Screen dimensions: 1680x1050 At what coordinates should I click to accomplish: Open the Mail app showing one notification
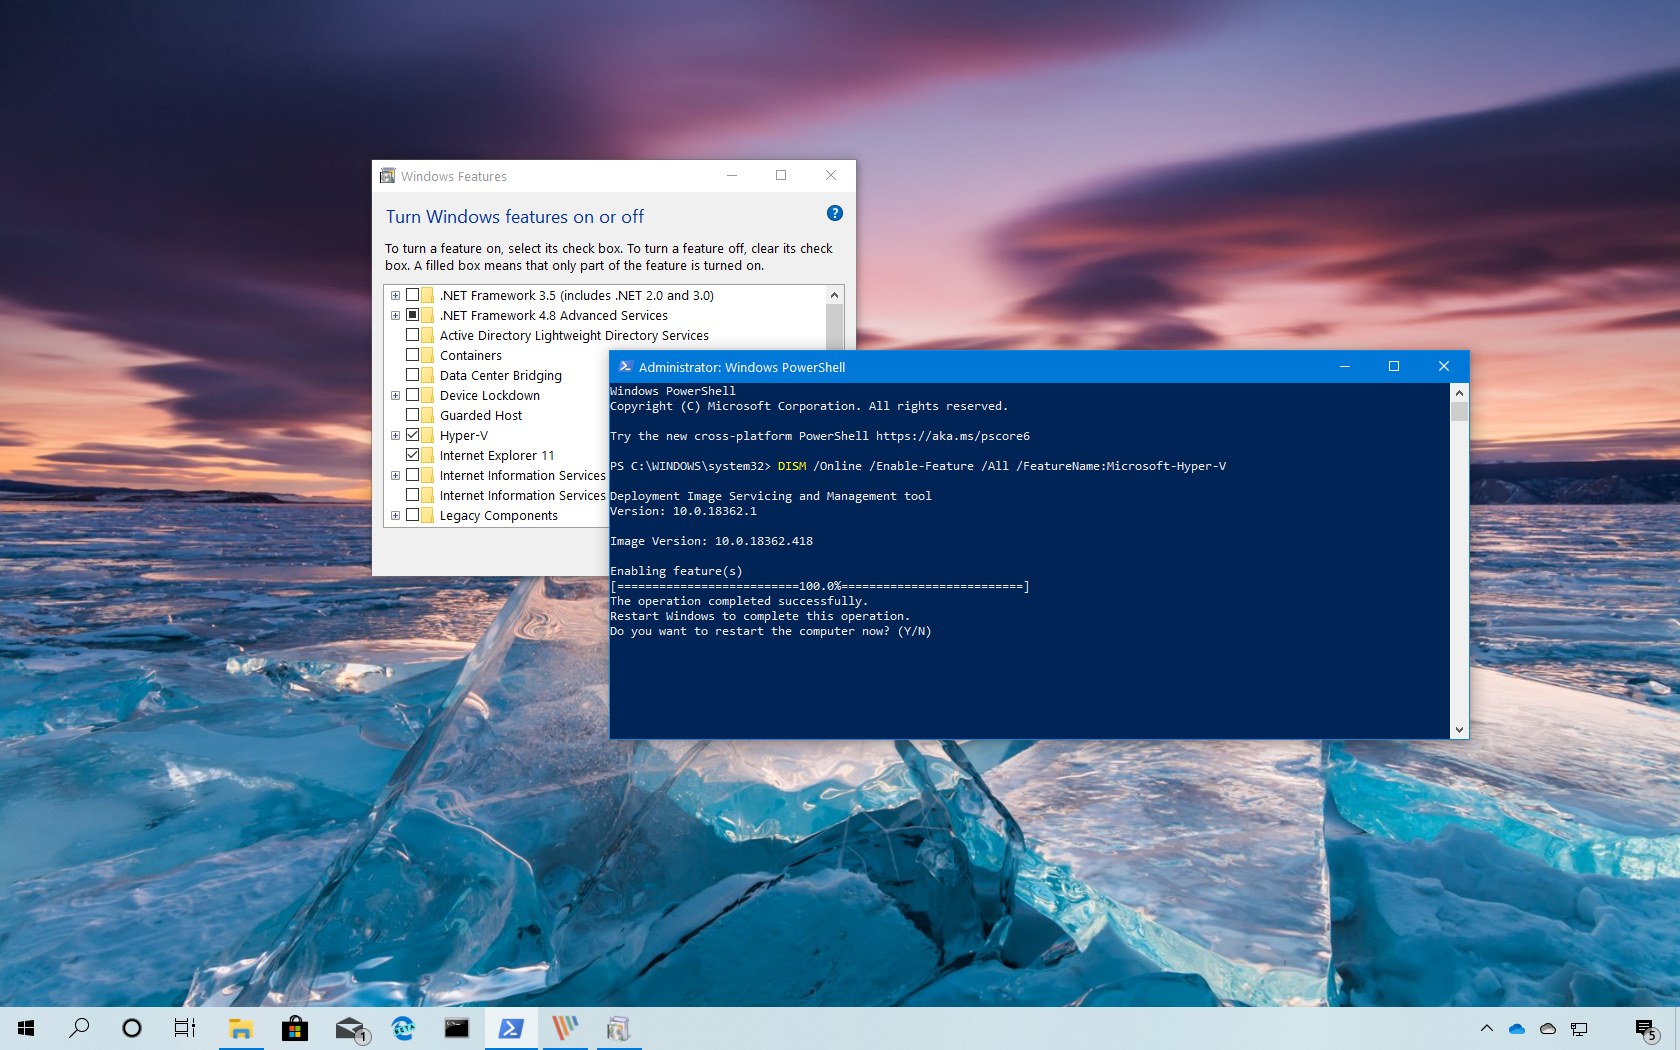coord(349,1029)
